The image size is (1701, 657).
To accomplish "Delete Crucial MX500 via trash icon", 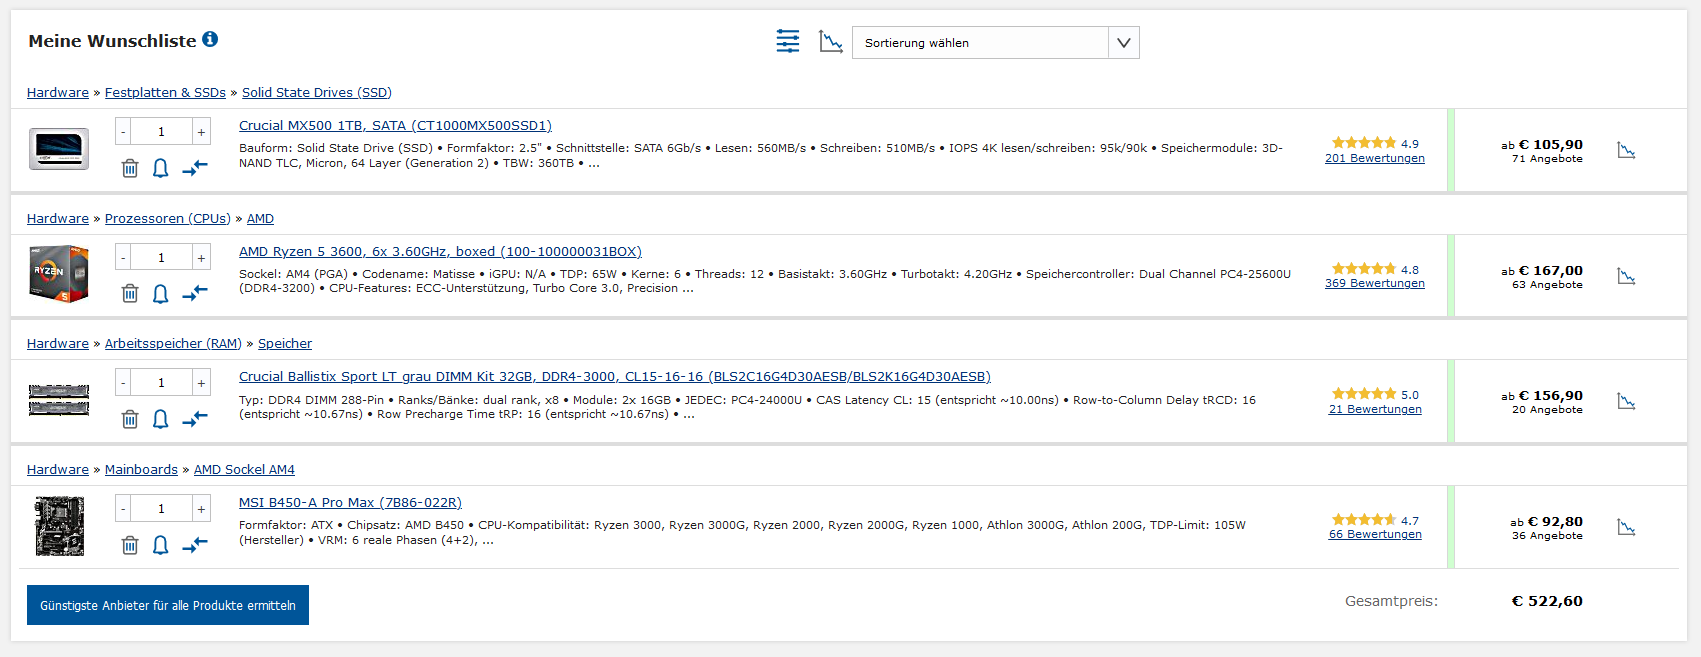I will pyautogui.click(x=130, y=168).
